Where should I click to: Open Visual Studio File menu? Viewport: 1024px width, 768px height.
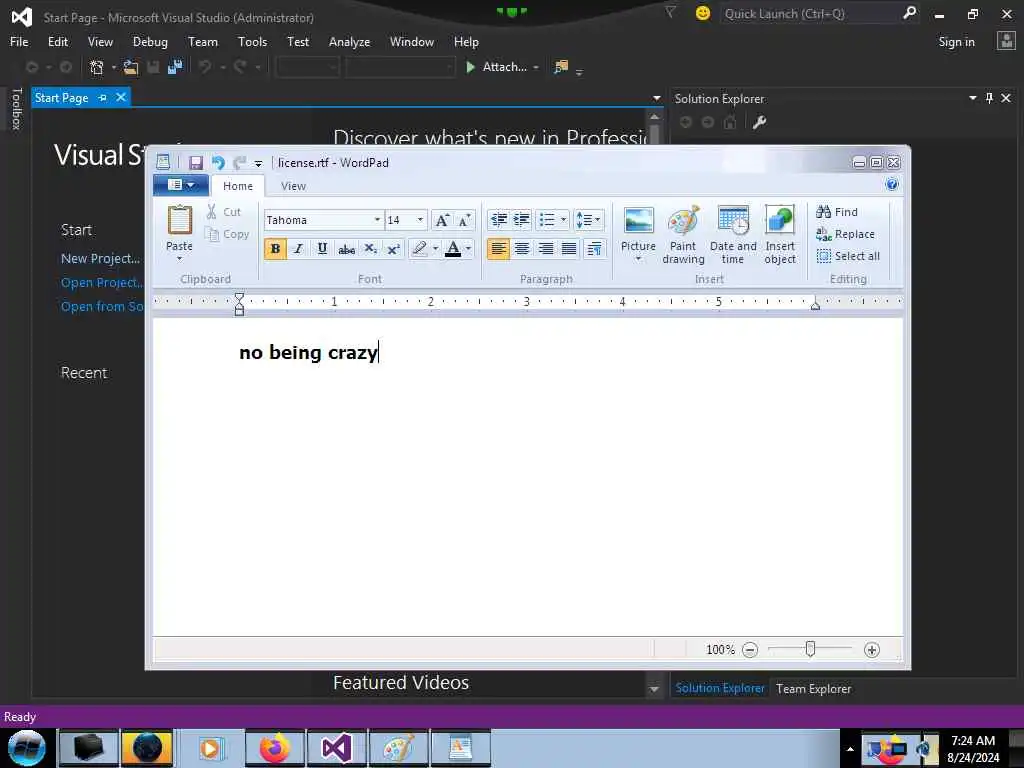pos(19,42)
